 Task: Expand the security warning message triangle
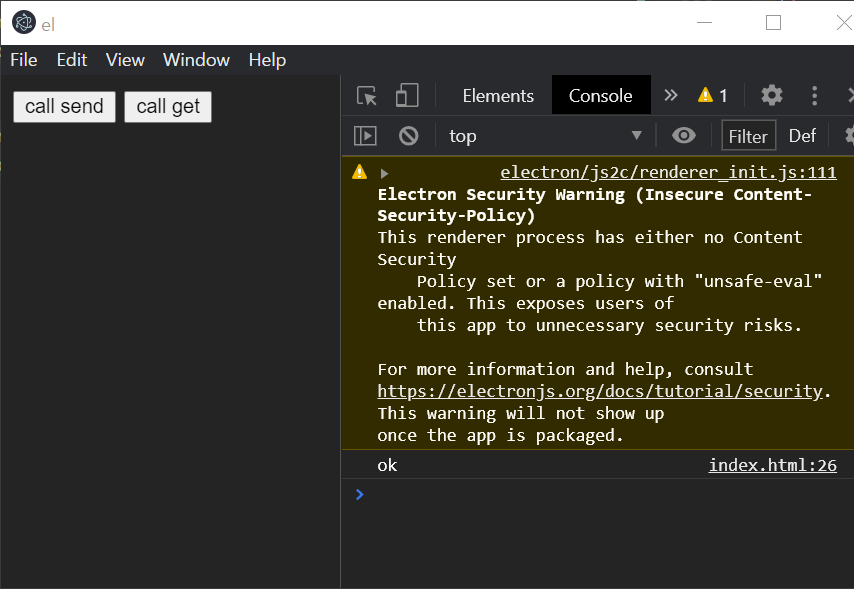click(384, 174)
